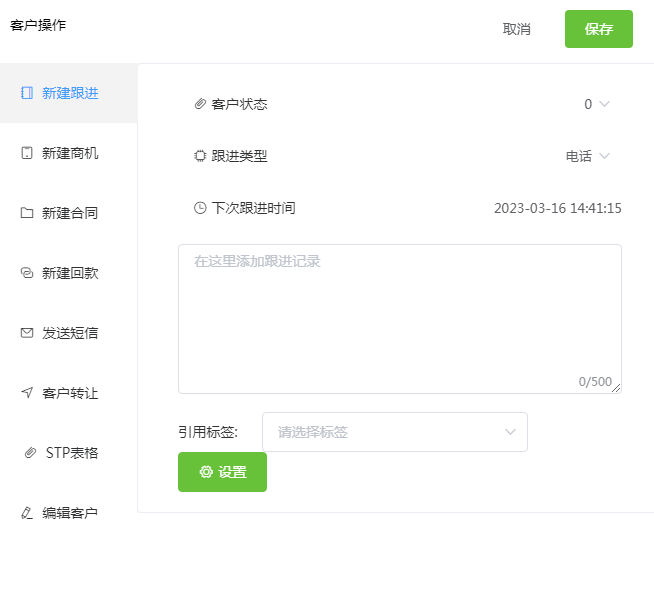Click the 新建合同 folder icon
Screen dimensions: 654x595
(x=27, y=213)
